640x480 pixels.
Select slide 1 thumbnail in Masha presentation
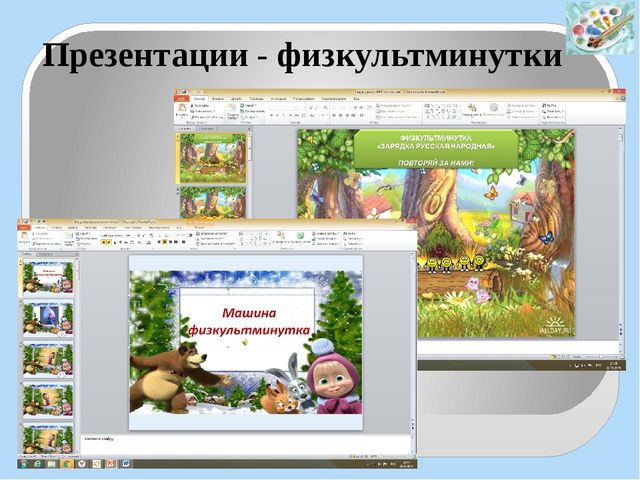coord(48,278)
